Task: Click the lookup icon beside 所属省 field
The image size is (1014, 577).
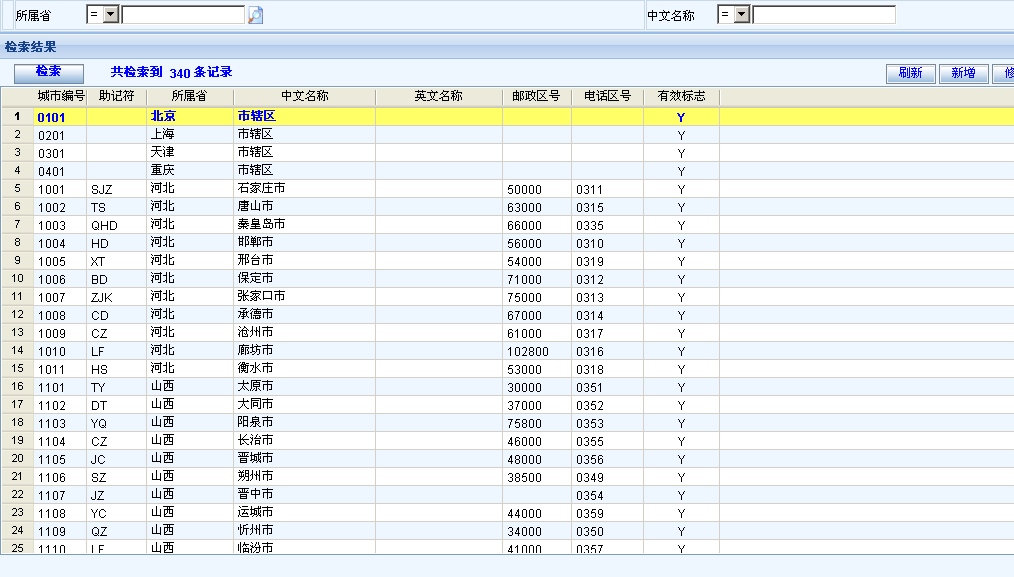Action: 255,15
